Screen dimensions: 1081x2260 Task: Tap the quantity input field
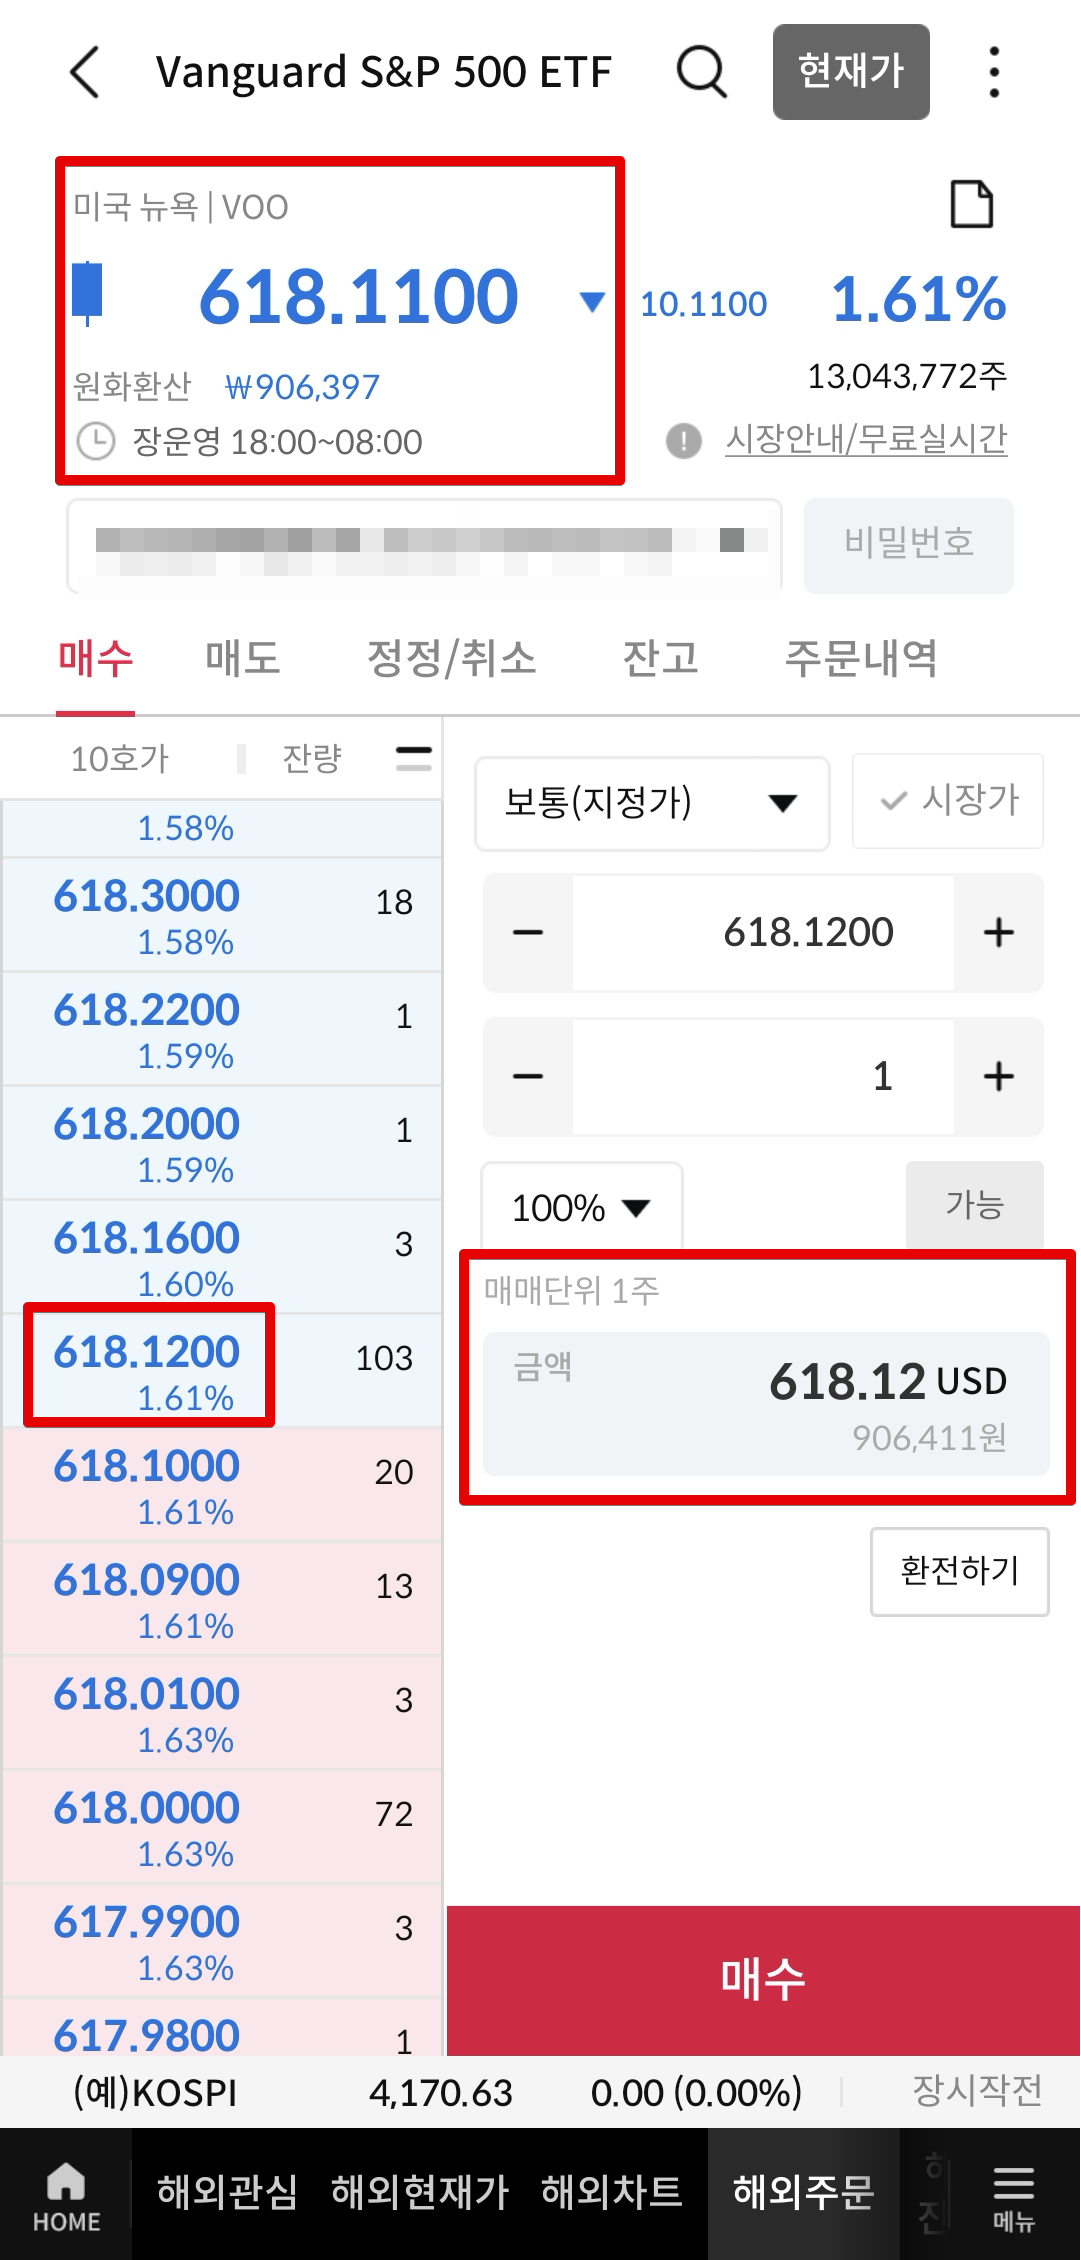coord(763,1077)
